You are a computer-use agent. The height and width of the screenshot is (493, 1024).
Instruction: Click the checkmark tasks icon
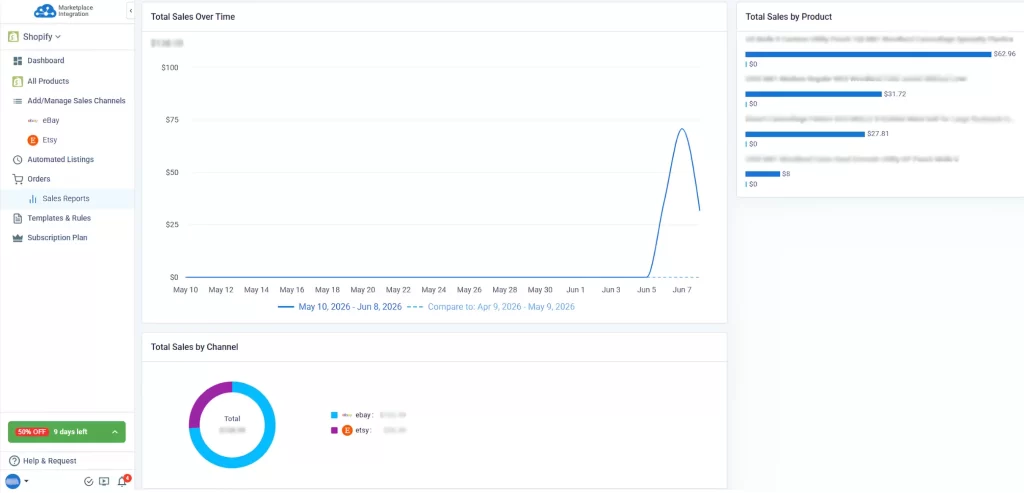click(x=89, y=482)
